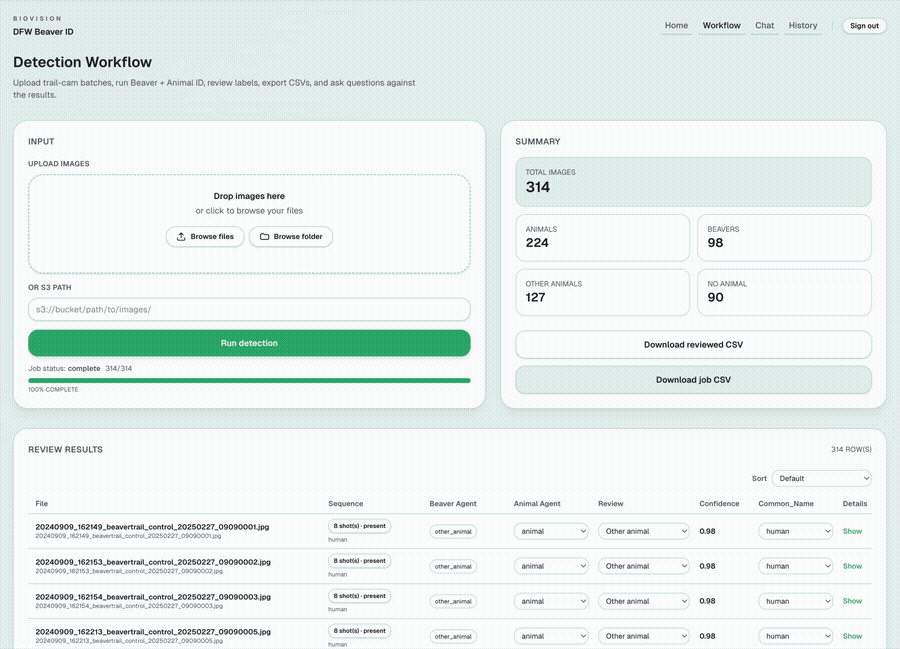Select the Workflow nav tab
Image resolution: width=900 pixels, height=649 pixels.
pos(721,26)
